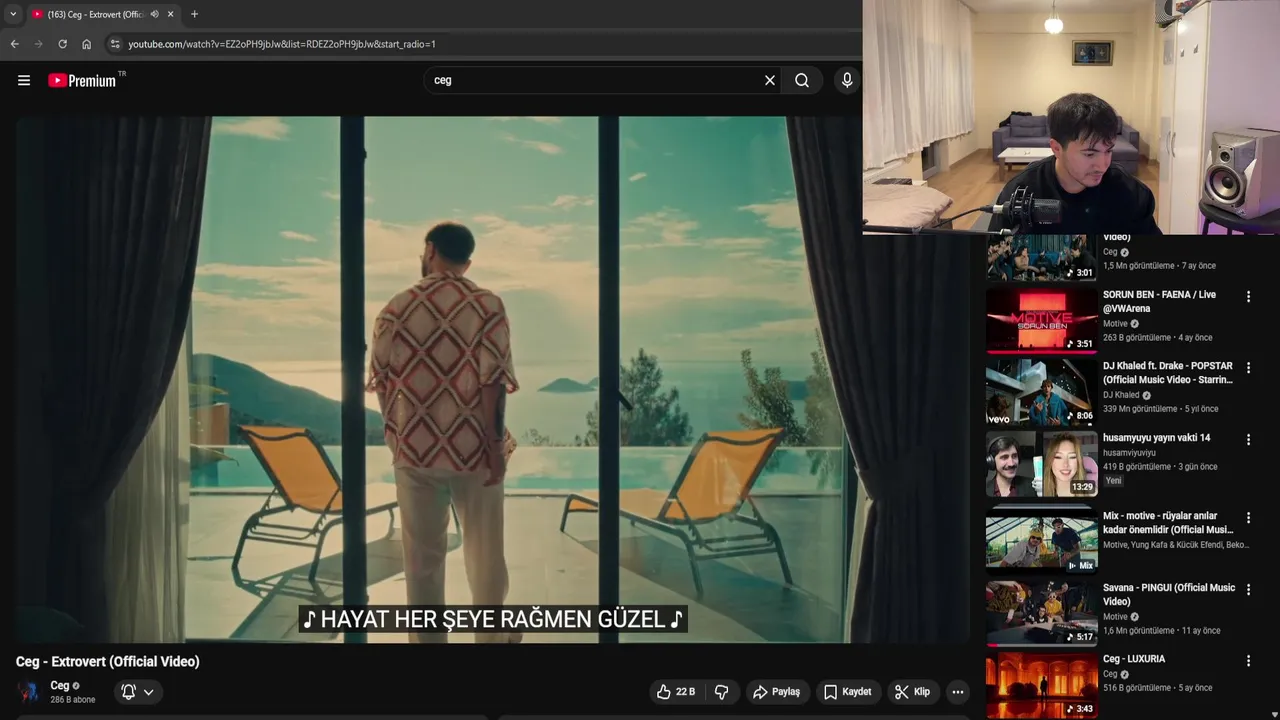Reload the page
Screen dimensions: 1280x720
click(x=62, y=44)
